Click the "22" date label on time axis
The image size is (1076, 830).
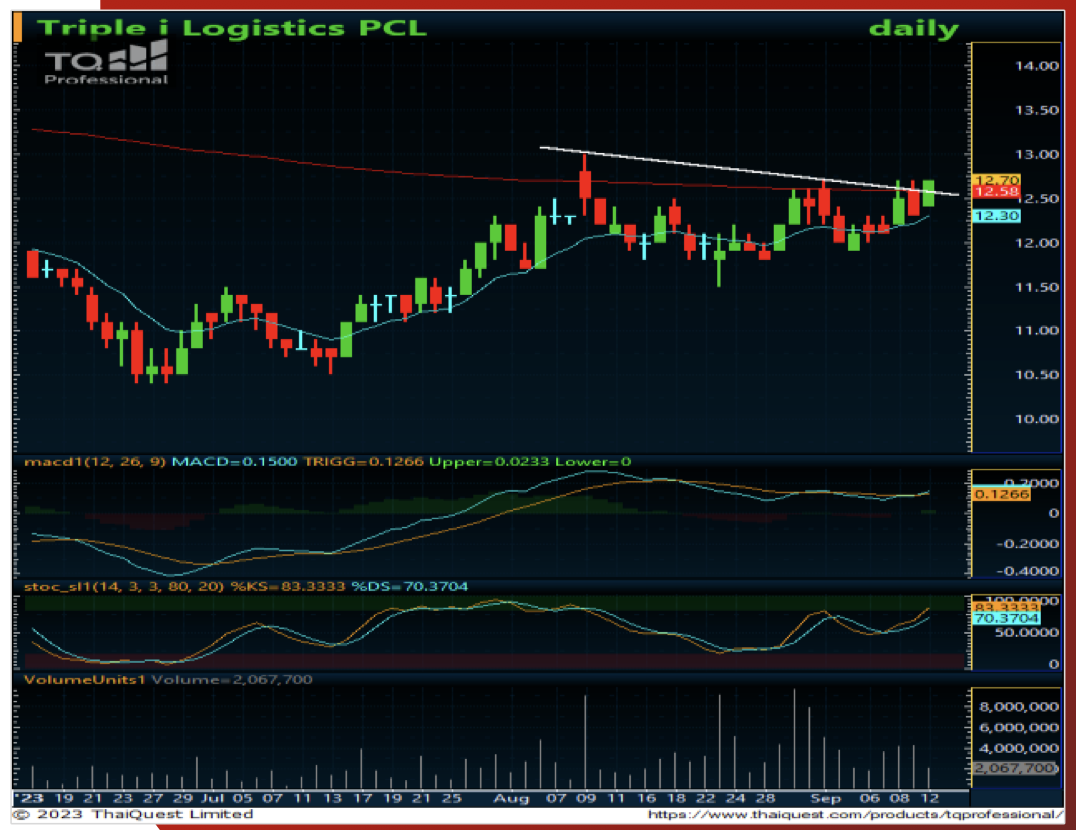coord(706,798)
